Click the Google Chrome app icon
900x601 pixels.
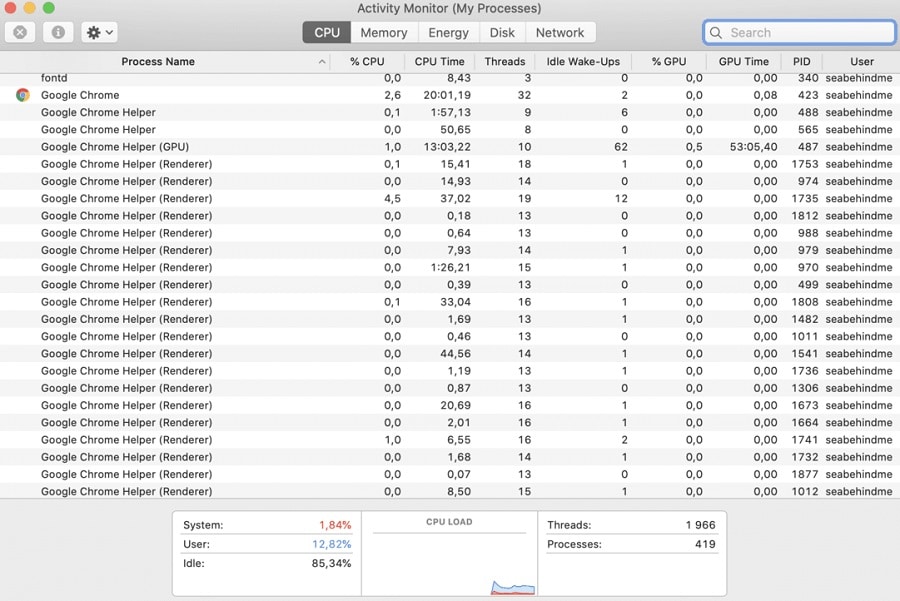(x=23, y=95)
